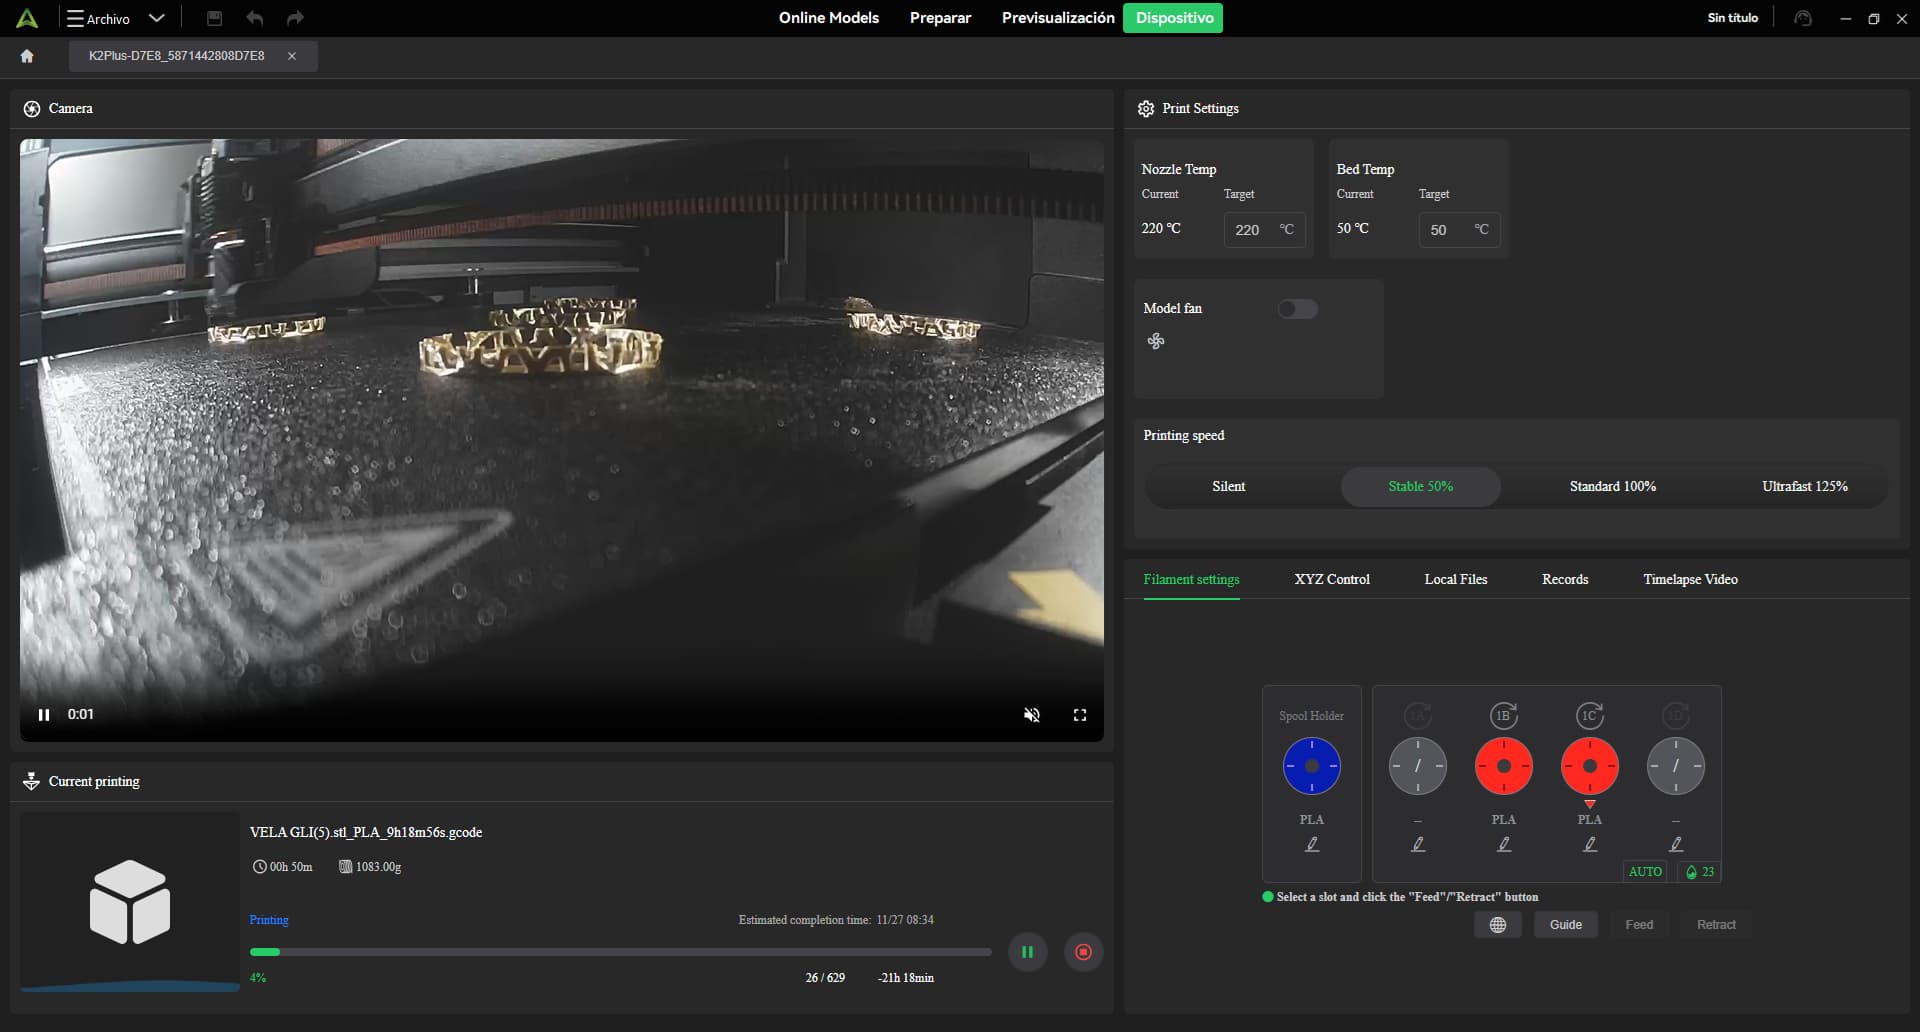Open the Timelapse Video tab
Screen dimensions: 1920x1032
tap(1690, 580)
